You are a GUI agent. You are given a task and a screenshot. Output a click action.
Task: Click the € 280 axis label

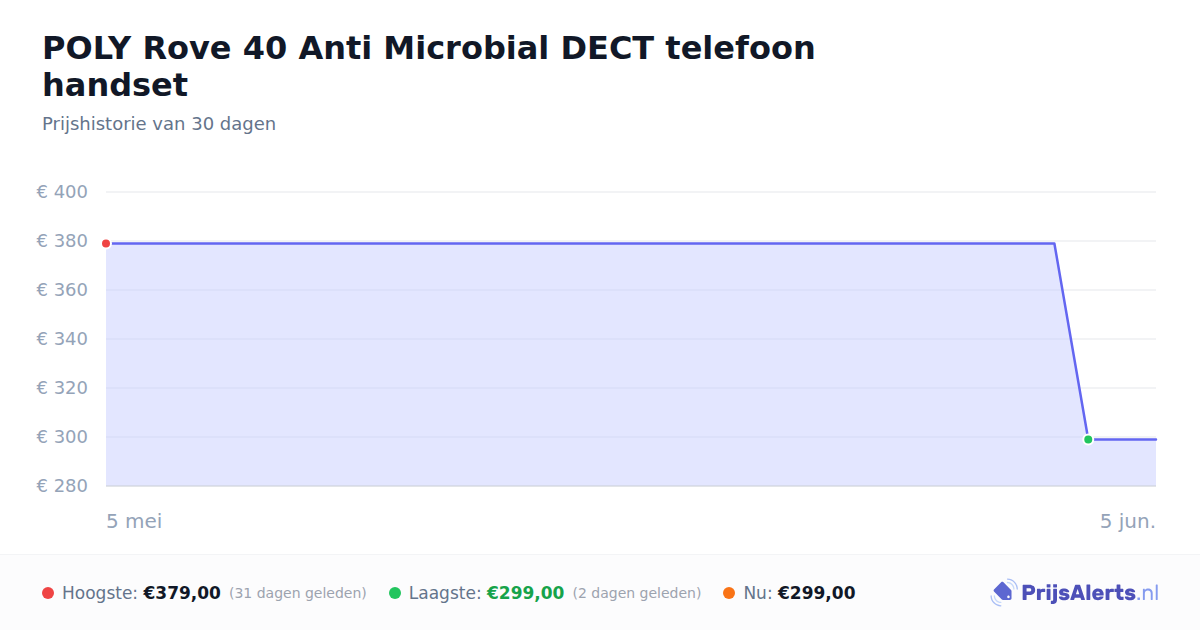tap(62, 486)
